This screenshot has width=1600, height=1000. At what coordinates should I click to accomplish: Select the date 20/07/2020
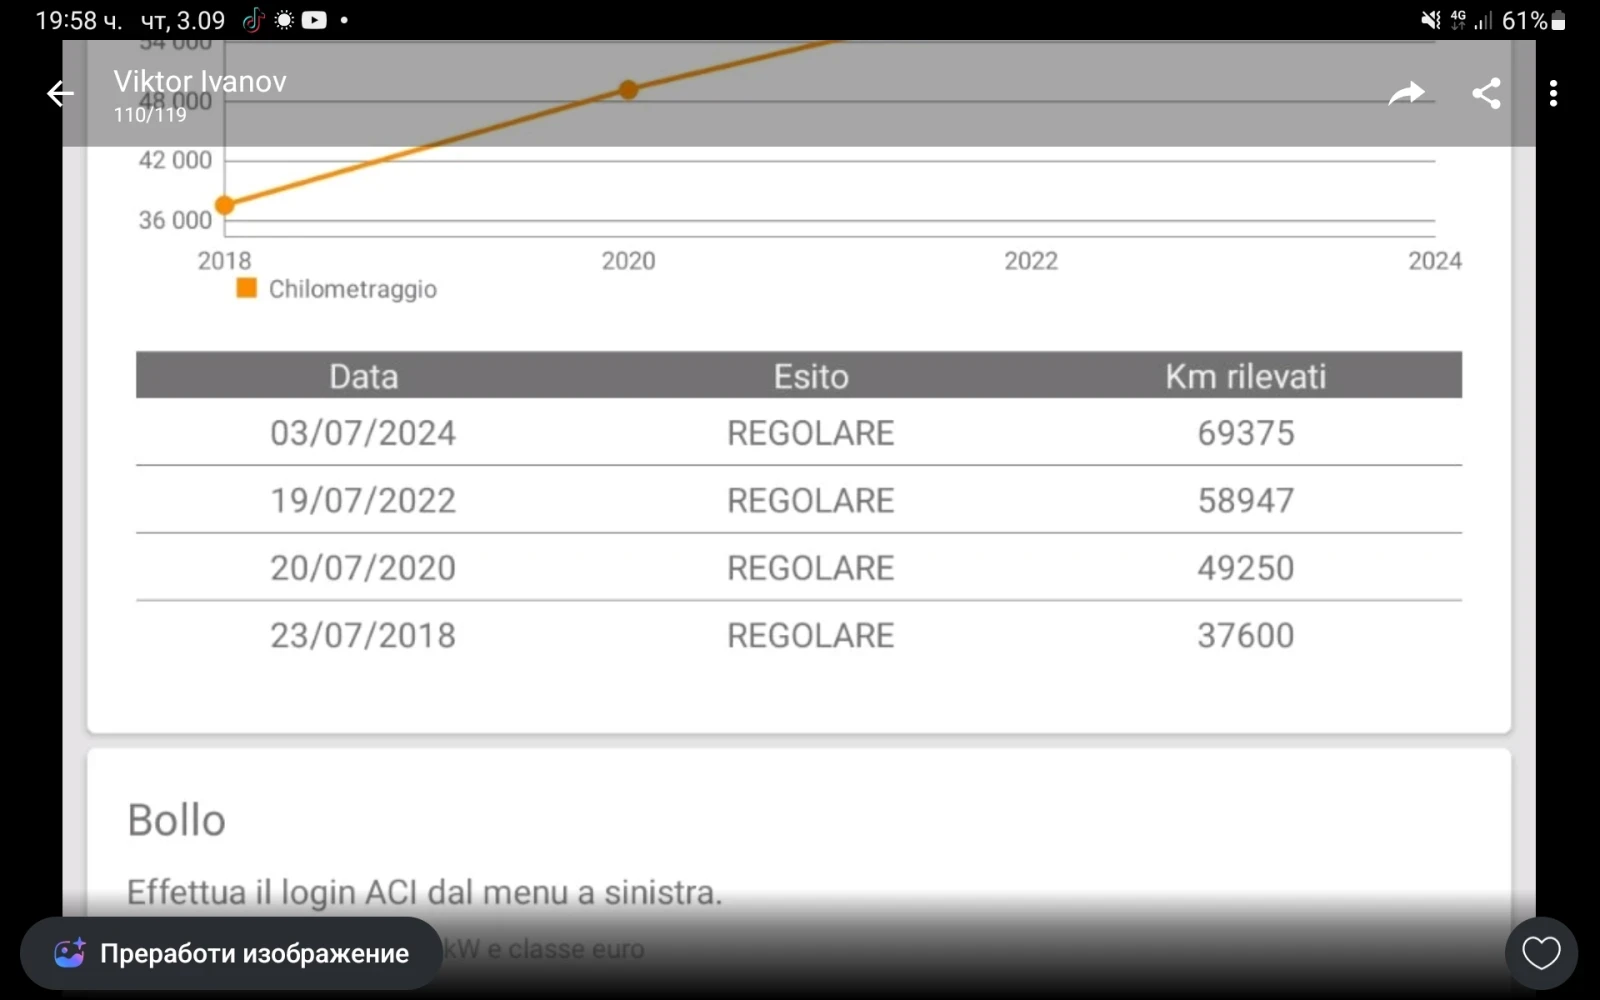pyautogui.click(x=363, y=568)
